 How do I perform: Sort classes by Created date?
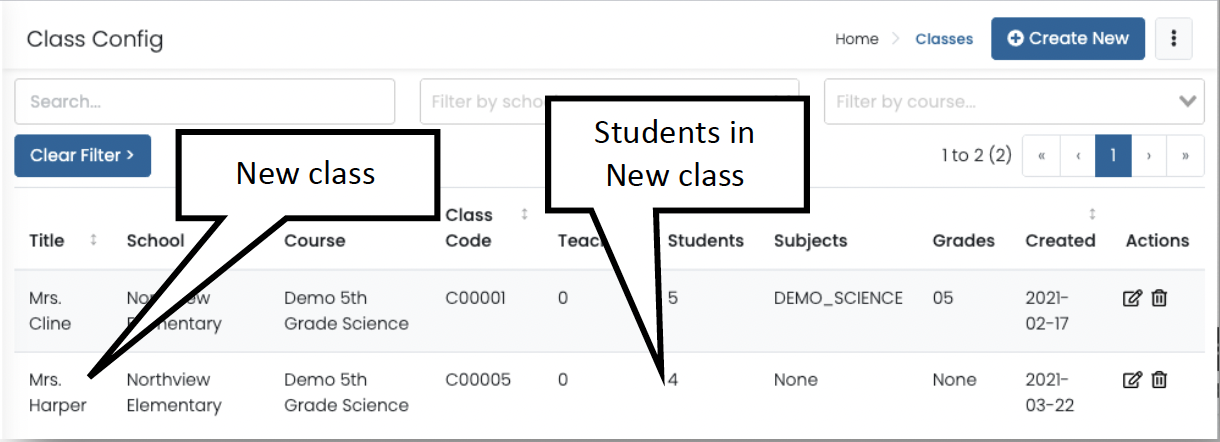point(1092,214)
